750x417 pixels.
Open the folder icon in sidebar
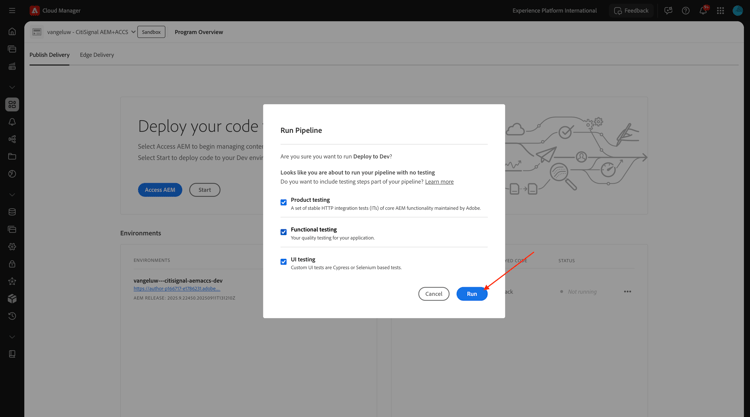tap(12, 156)
